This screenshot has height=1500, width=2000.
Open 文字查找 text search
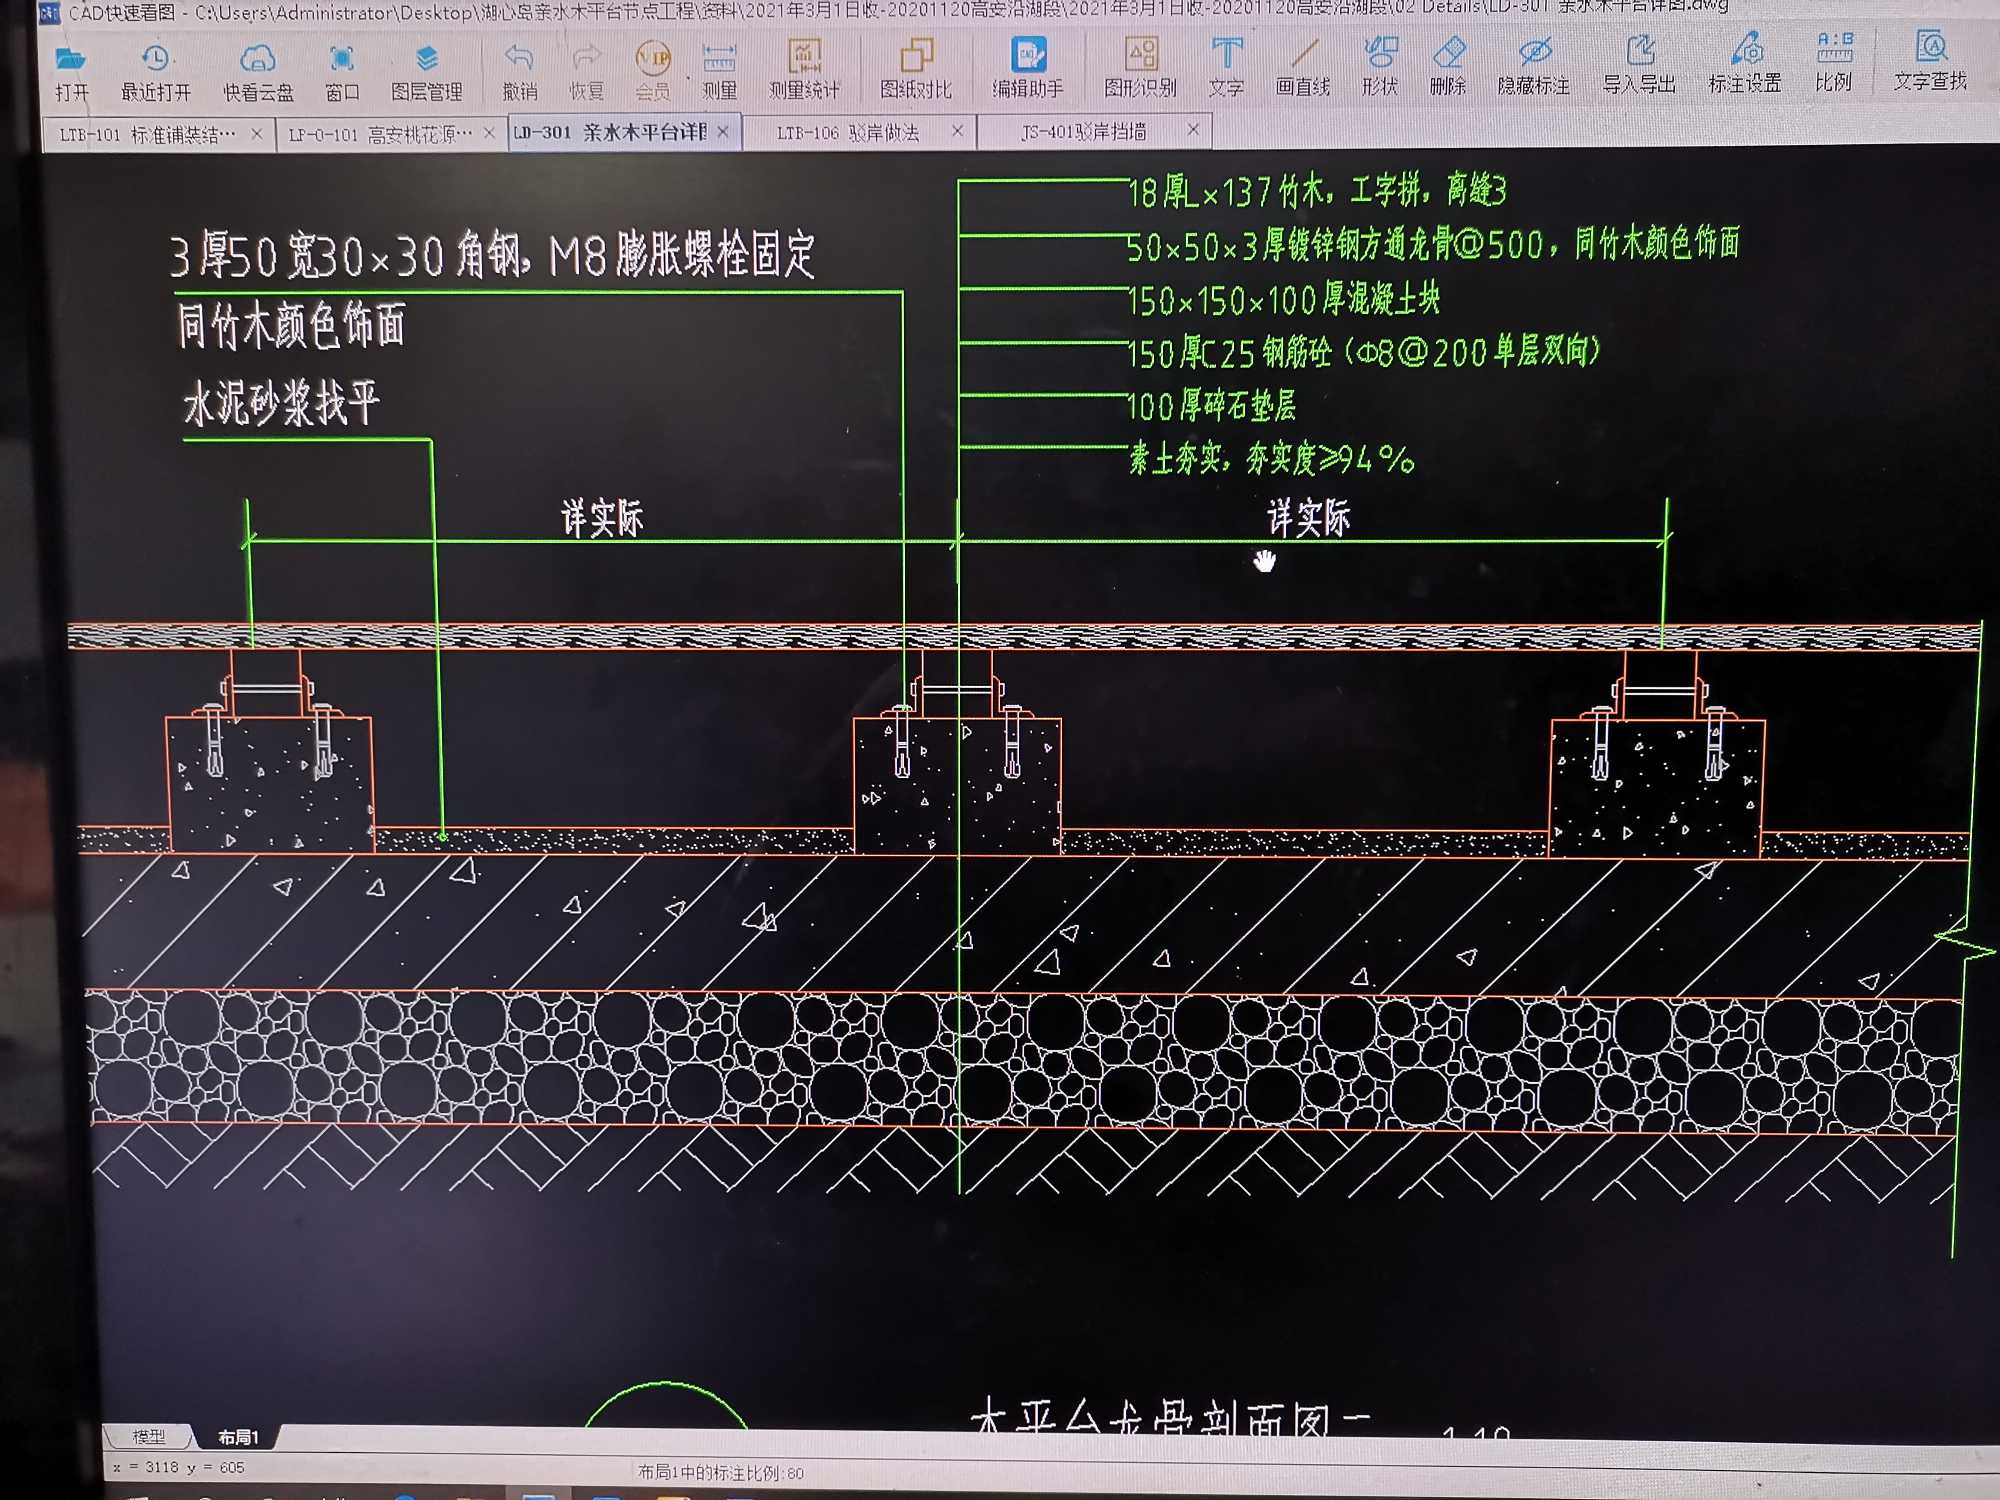pyautogui.click(x=1931, y=60)
